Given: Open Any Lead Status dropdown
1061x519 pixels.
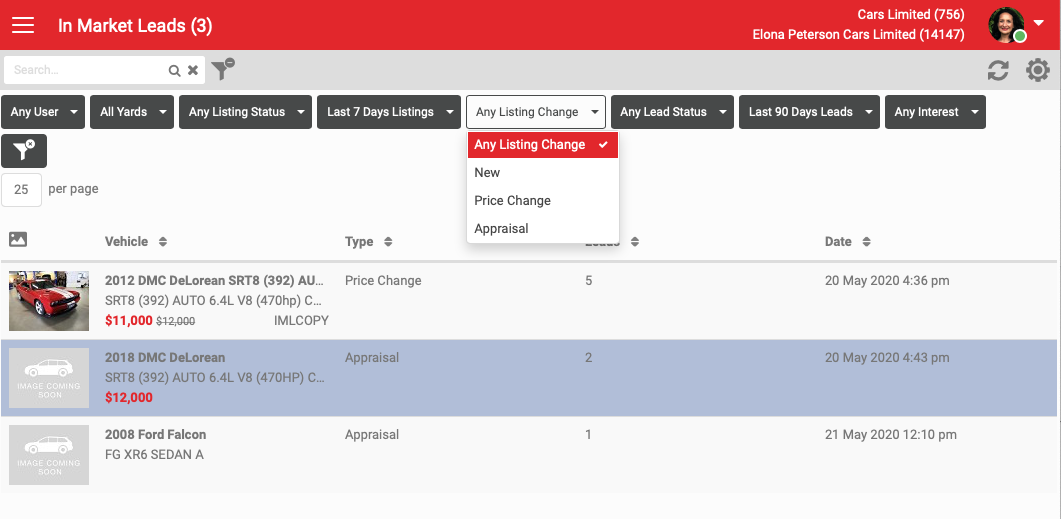Looking at the screenshot, I should [673, 112].
